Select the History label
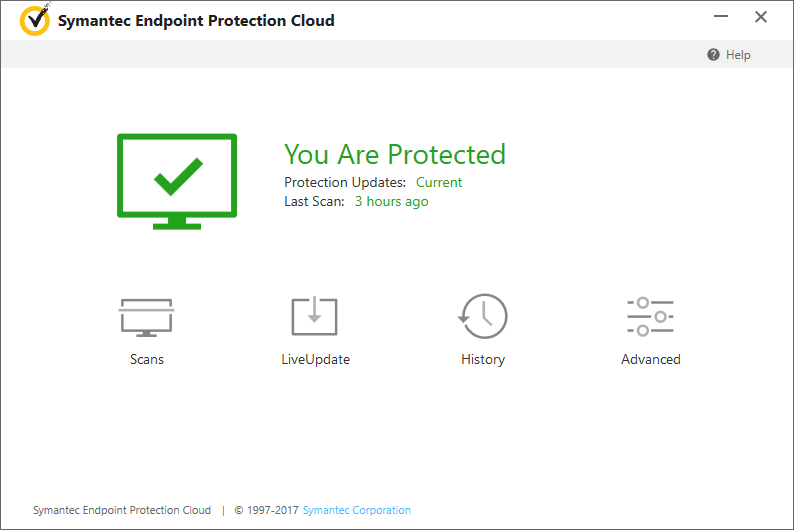 [483, 359]
